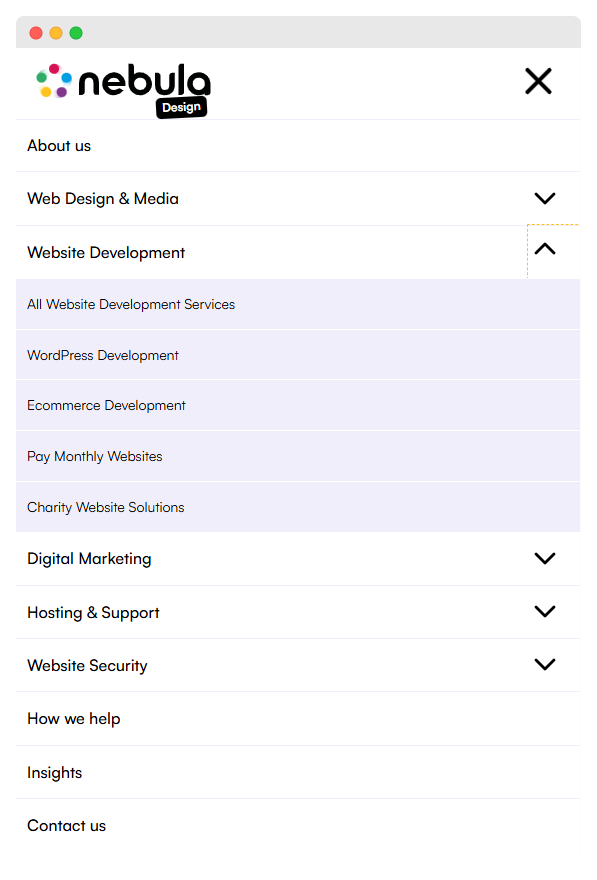Expand the Website Security chevron
Viewport: 597px width, 880px height.
pos(545,664)
